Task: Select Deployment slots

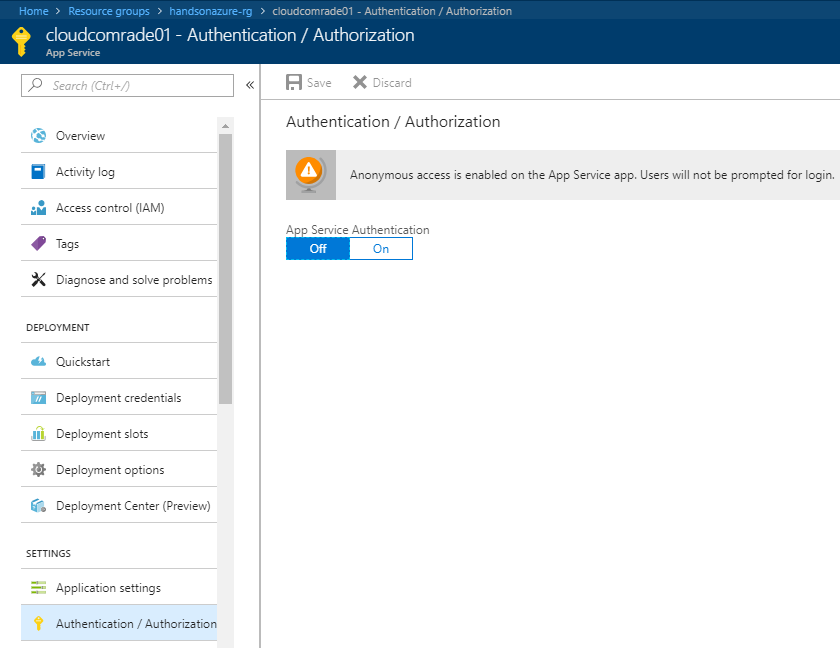Action: click(119, 433)
